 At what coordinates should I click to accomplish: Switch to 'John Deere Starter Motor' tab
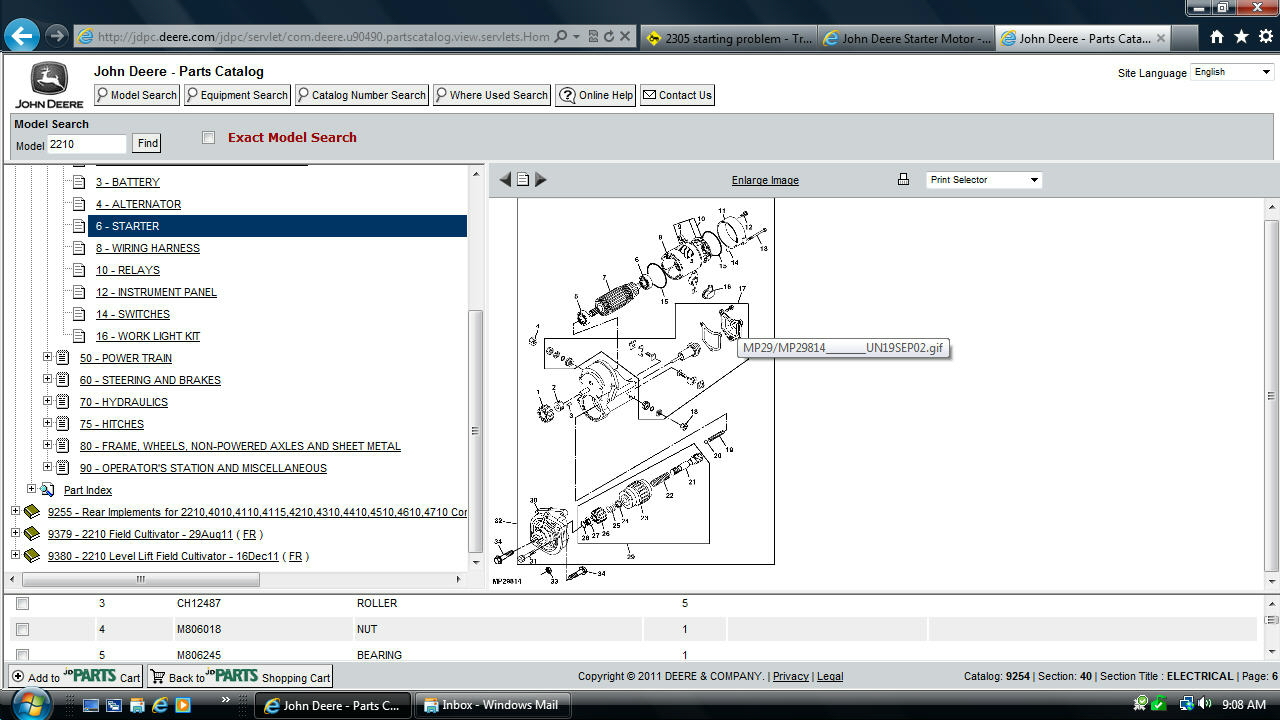906,38
